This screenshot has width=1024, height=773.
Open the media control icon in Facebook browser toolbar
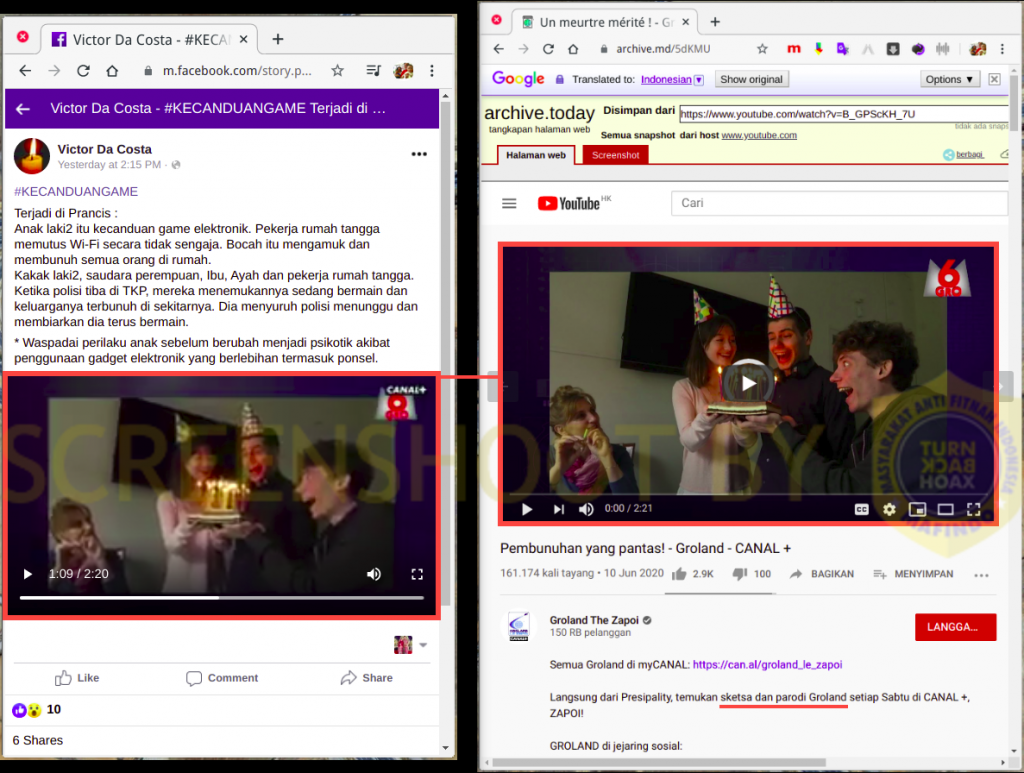[374, 71]
